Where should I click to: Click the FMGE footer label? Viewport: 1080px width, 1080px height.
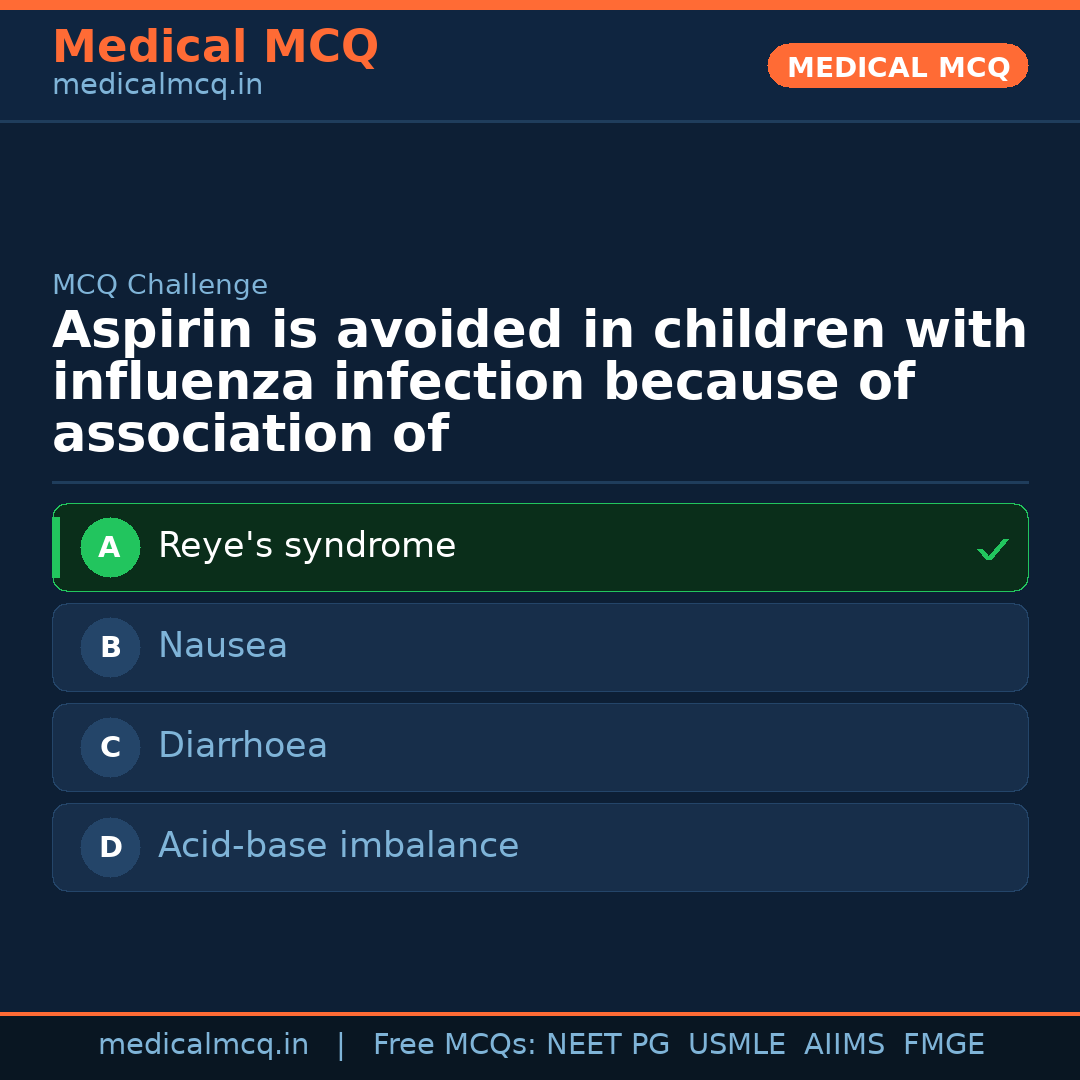(944, 1045)
